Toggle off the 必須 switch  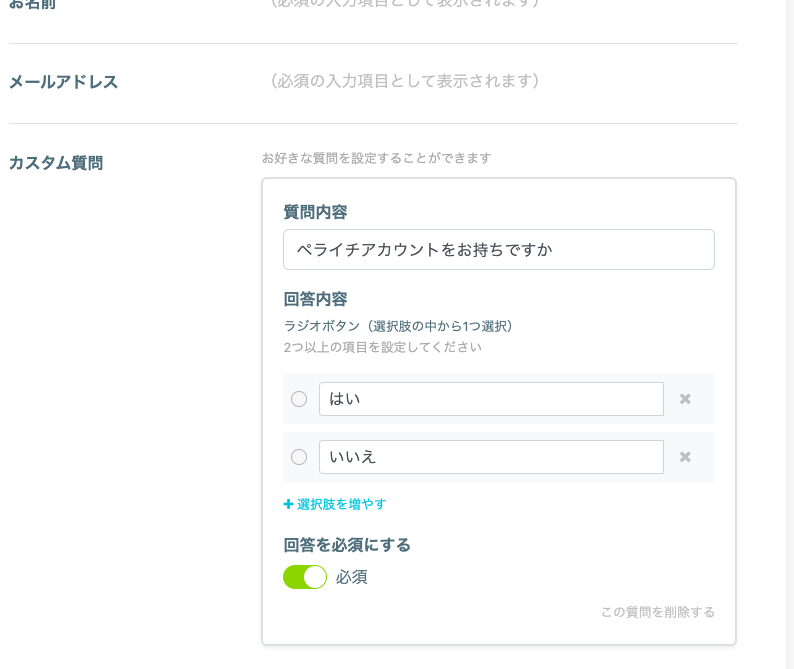305,577
